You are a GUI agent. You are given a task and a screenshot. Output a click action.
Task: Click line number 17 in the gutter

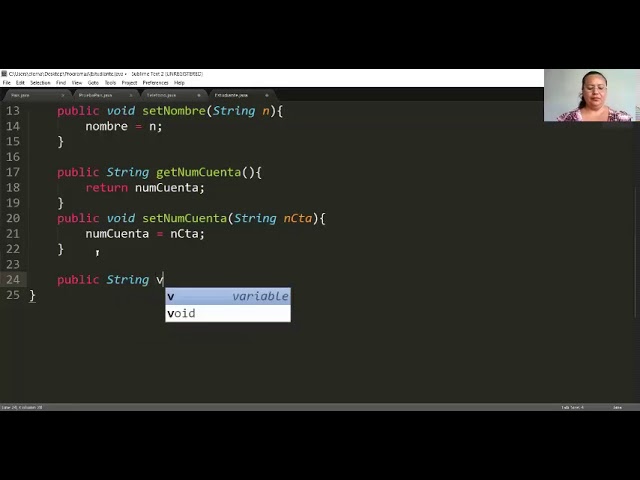[x=13, y=172]
